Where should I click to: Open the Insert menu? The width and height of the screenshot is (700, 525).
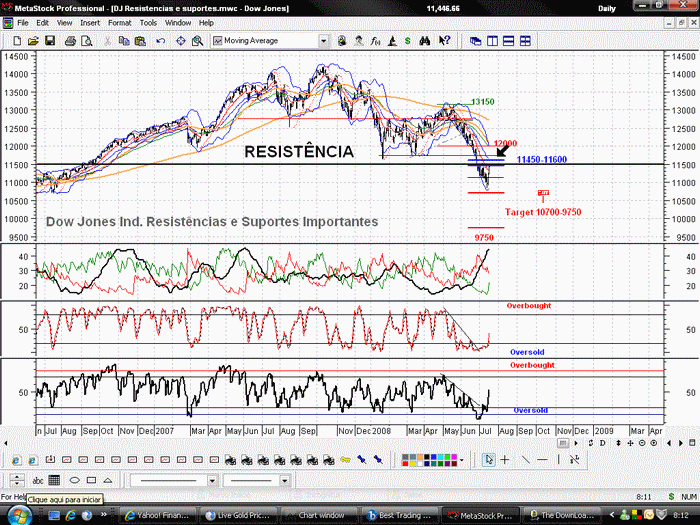tap(90, 23)
